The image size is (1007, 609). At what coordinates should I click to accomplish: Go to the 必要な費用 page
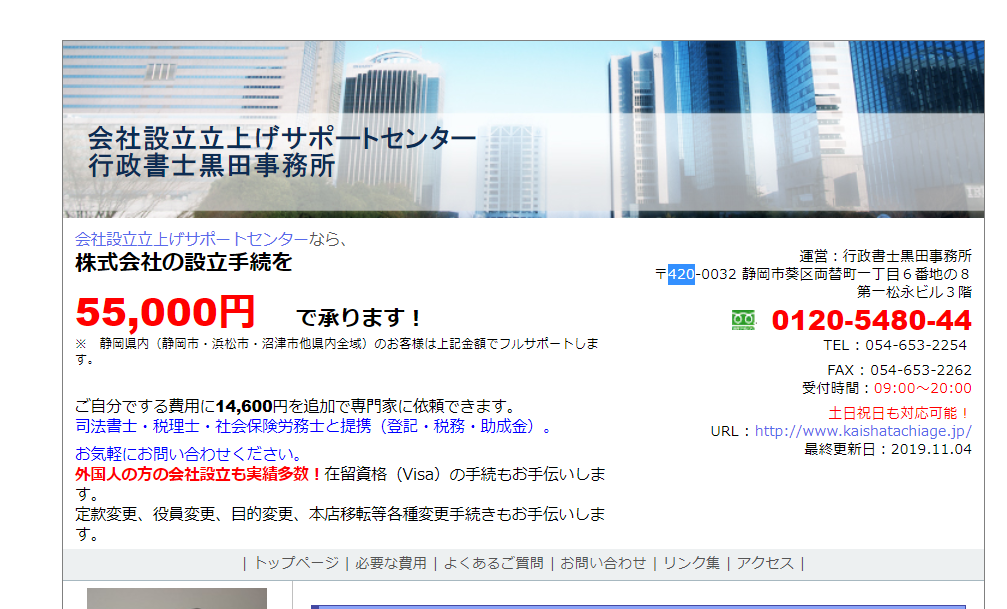coord(390,563)
